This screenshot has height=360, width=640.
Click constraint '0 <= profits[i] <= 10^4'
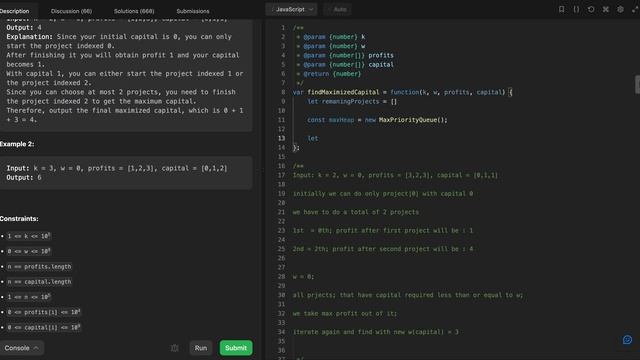click(x=44, y=312)
